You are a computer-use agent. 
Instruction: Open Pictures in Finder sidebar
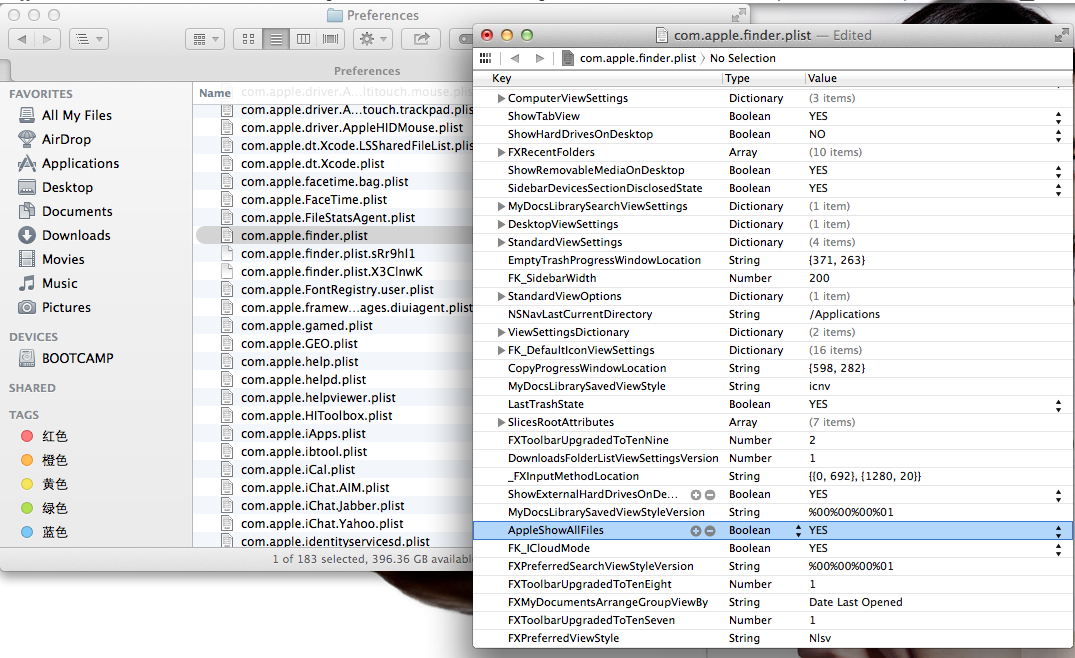pyautogui.click(x=66, y=307)
